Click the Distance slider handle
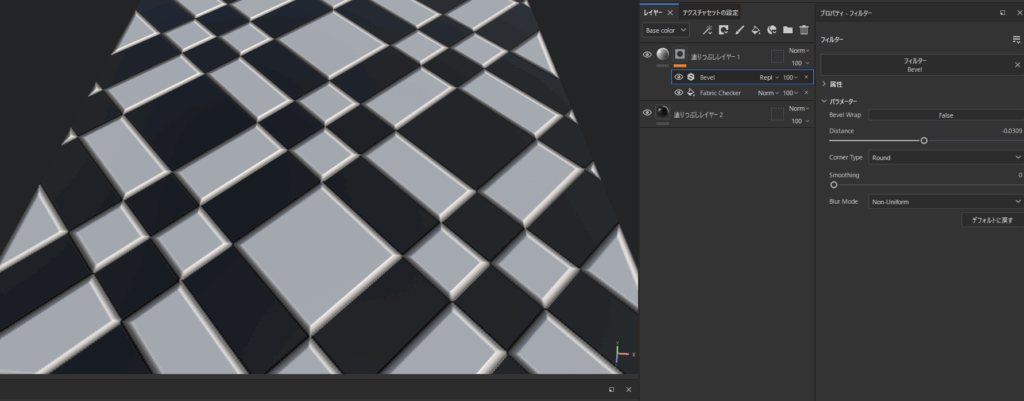Screen dimensions: 1024x401 pyautogui.click(x=924, y=141)
